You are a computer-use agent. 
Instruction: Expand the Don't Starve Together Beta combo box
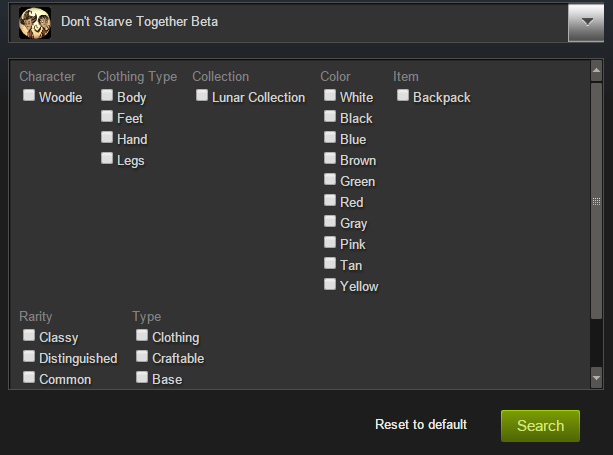300,22
